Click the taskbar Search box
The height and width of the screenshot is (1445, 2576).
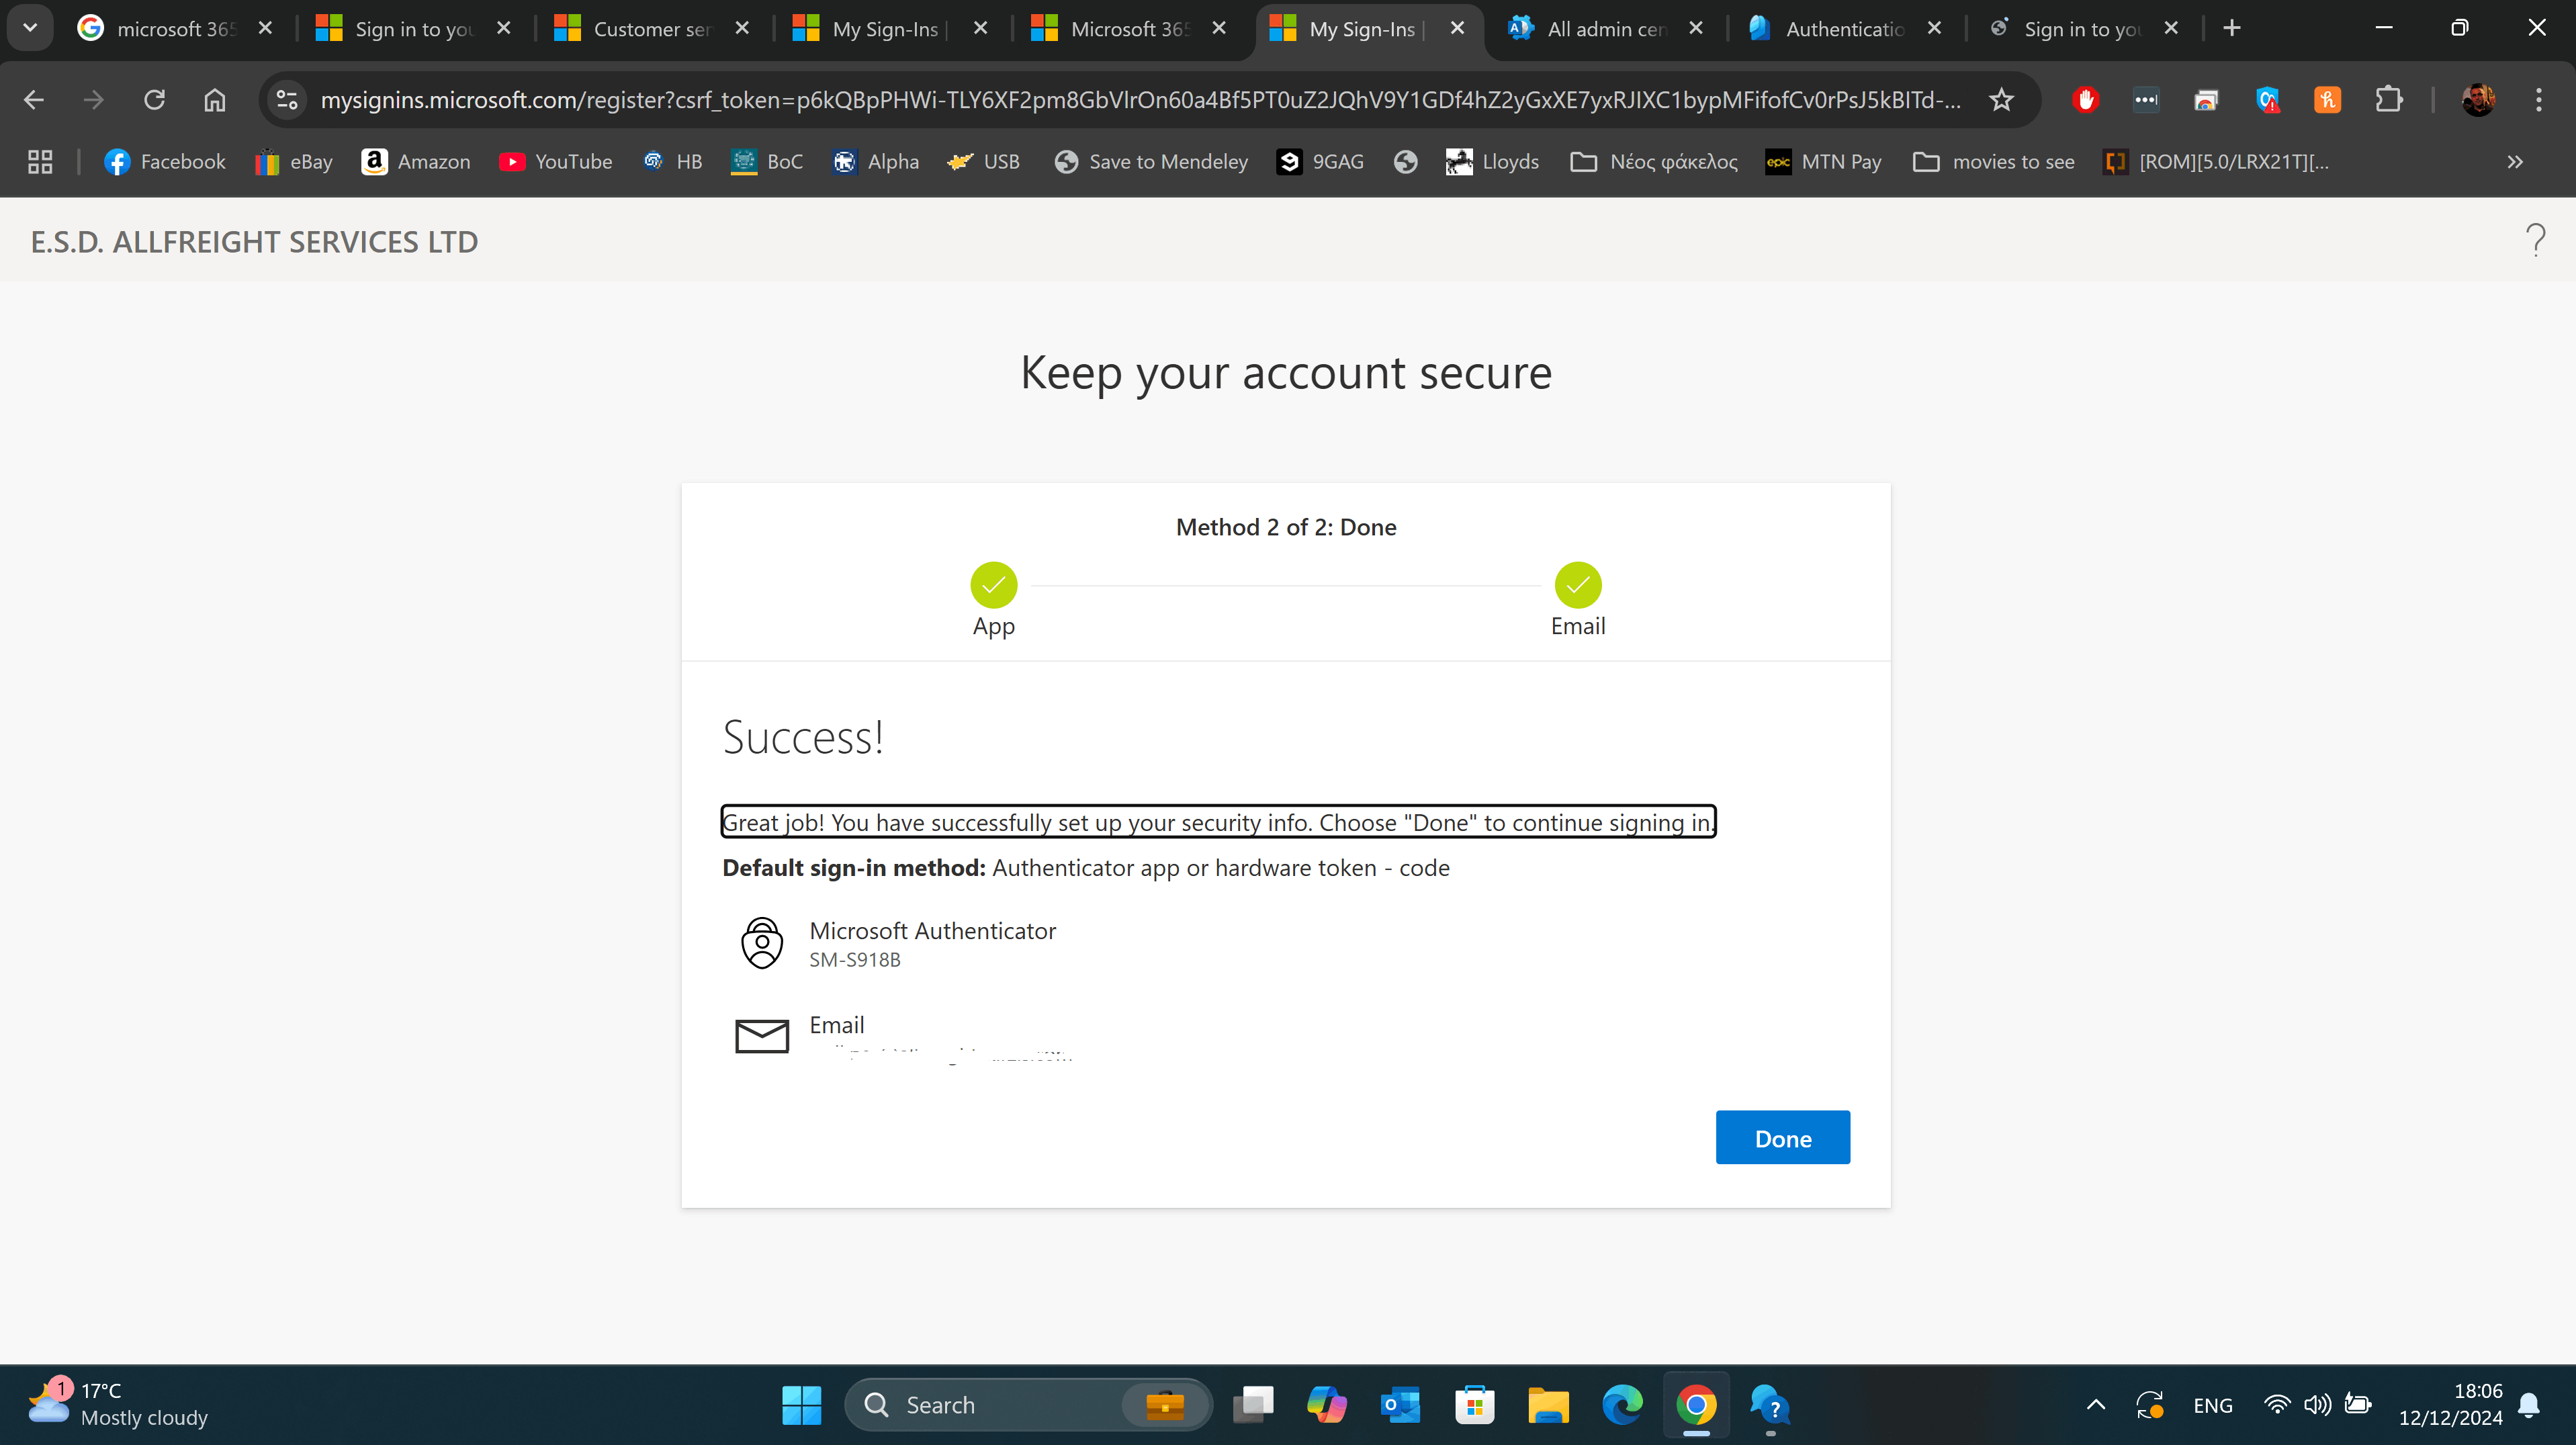(1028, 1405)
